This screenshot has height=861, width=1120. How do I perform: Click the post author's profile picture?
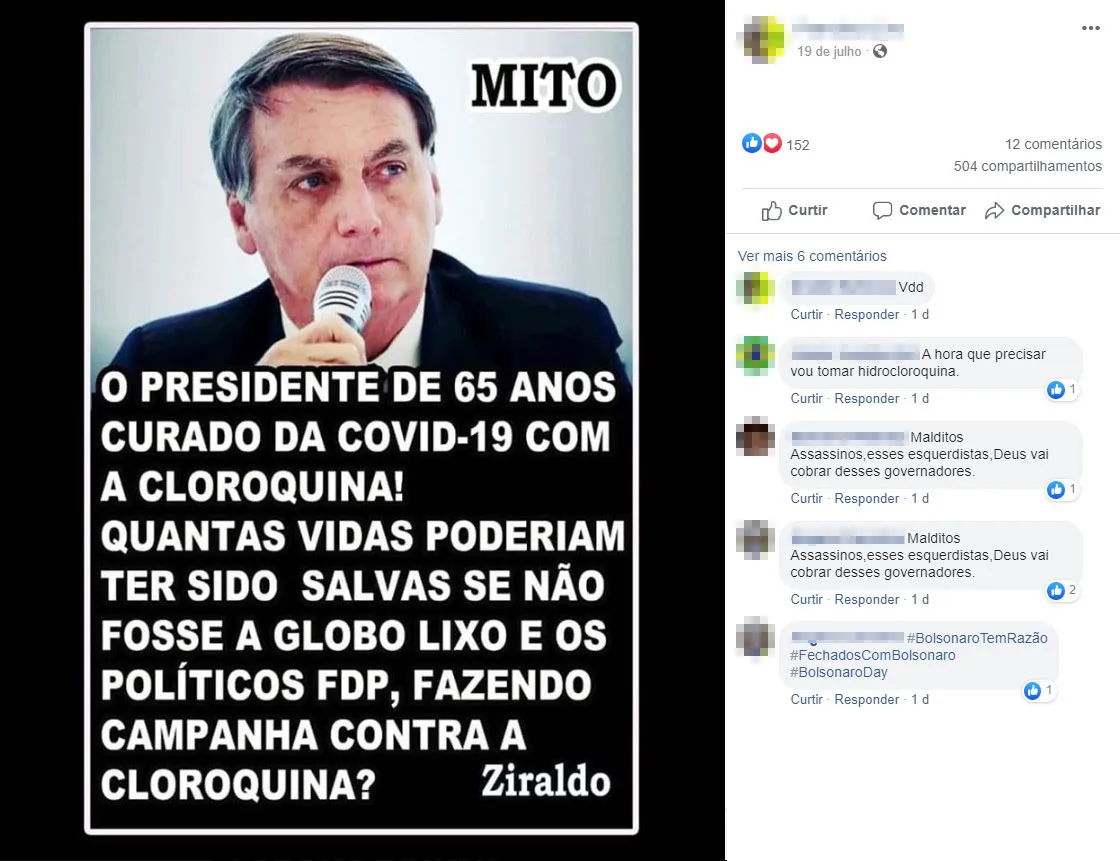pyautogui.click(x=764, y=38)
